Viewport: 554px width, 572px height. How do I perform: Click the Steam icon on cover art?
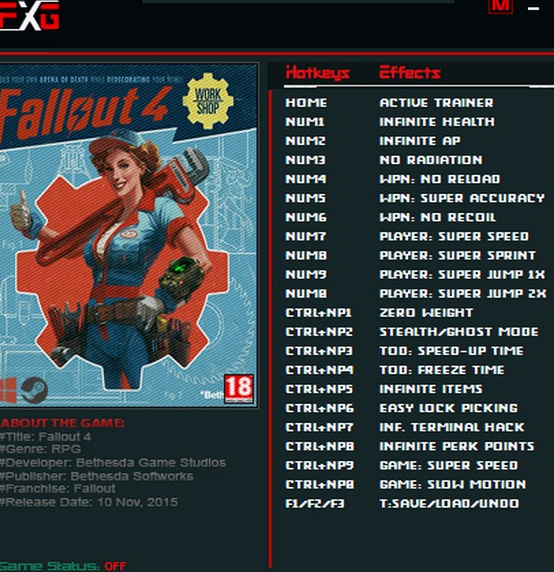34,390
